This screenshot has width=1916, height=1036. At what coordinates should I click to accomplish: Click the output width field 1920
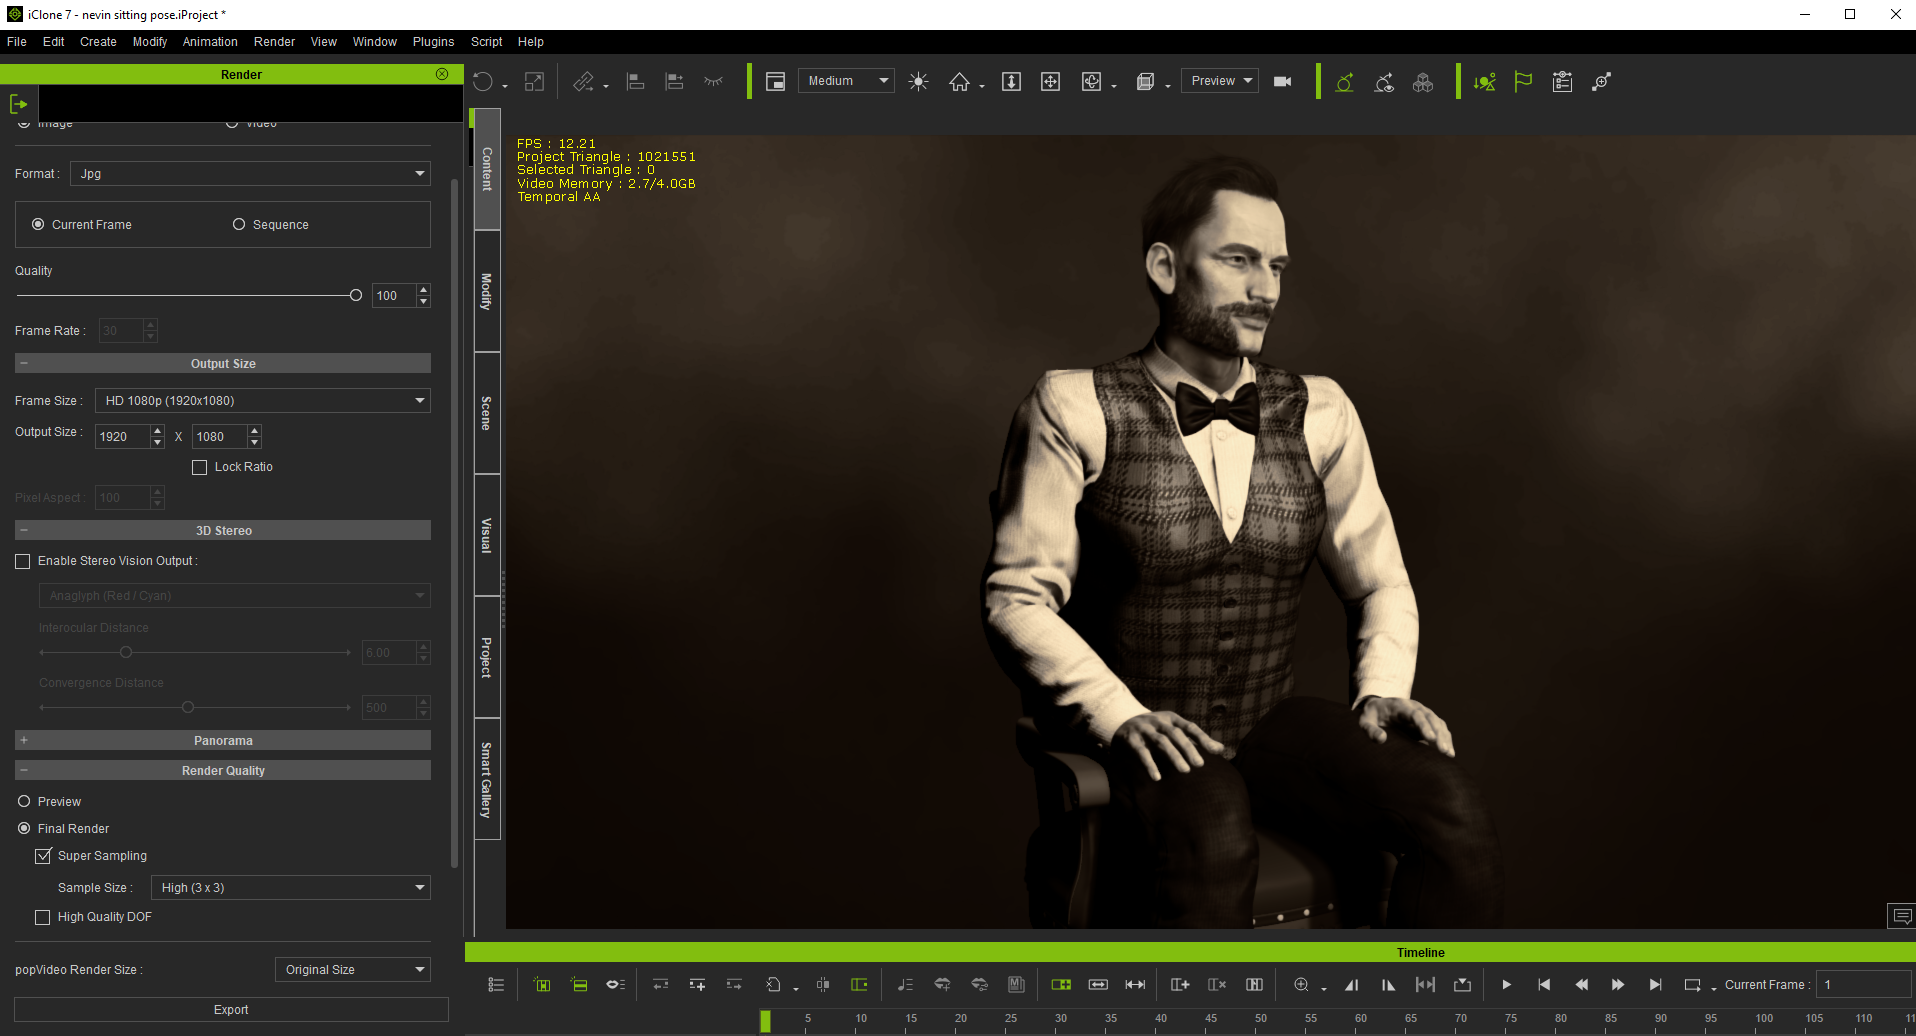click(123, 437)
